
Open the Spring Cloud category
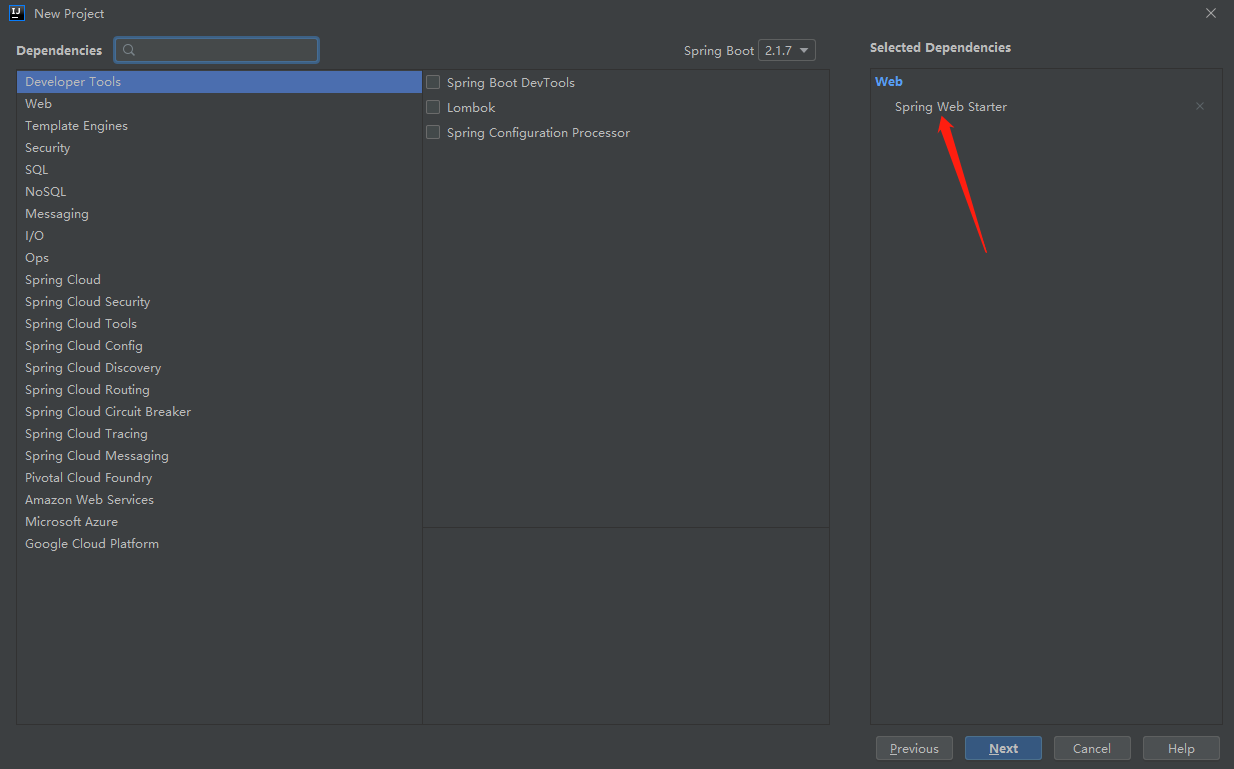pyautogui.click(x=219, y=280)
